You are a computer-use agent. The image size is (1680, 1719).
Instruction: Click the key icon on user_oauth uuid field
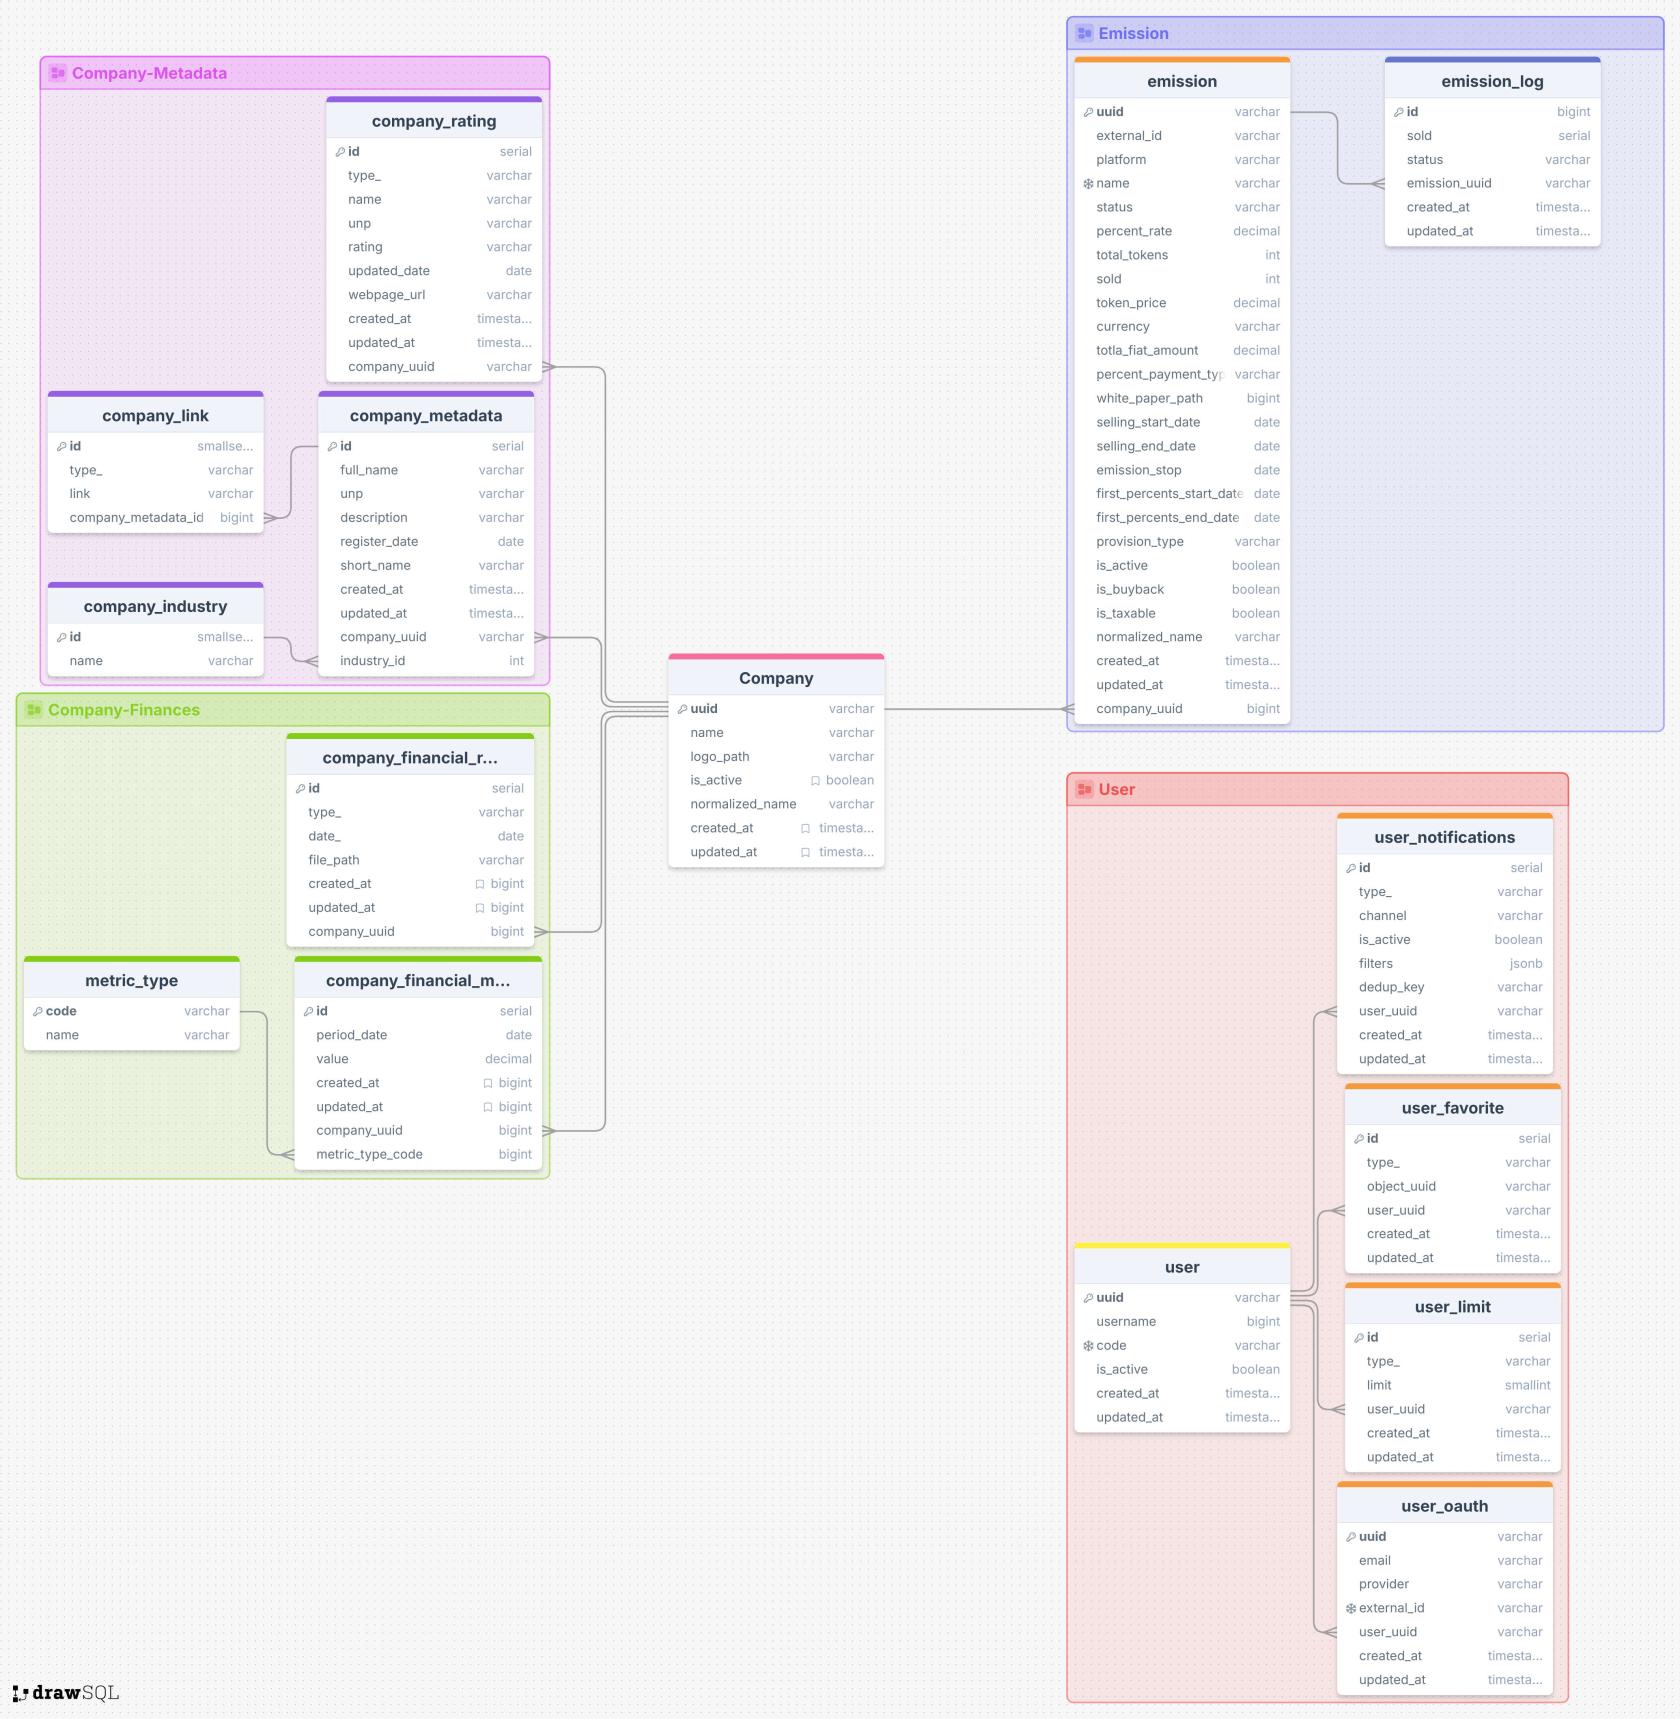tap(1349, 1537)
